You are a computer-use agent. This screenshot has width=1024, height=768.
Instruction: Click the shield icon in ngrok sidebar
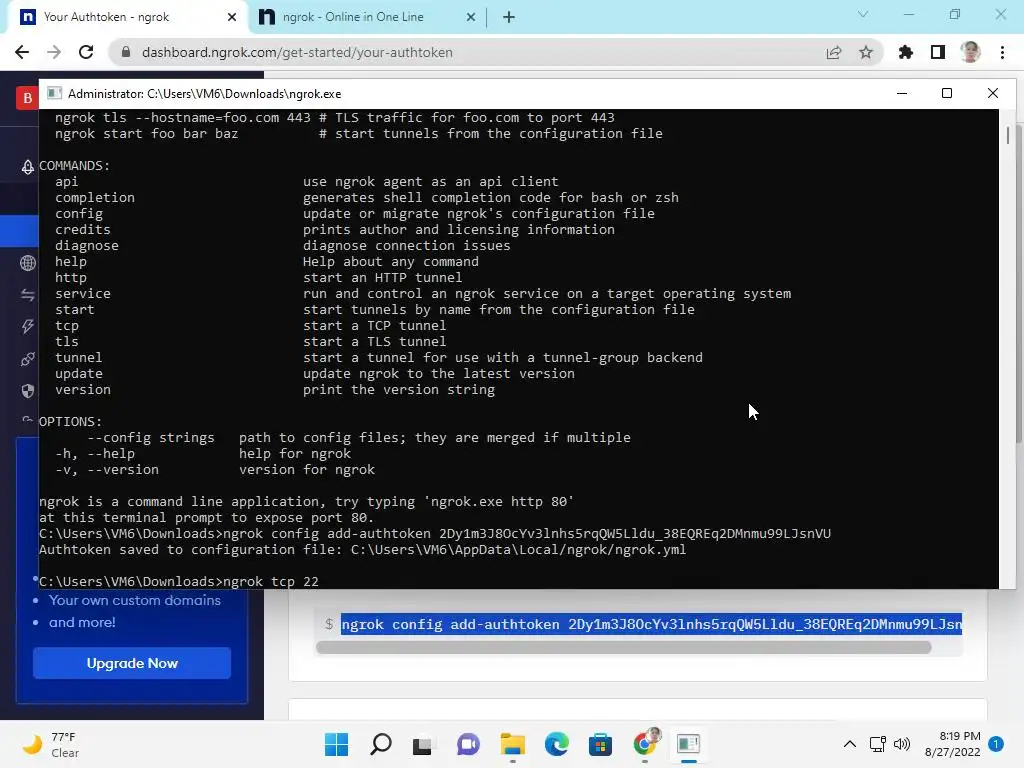click(27, 391)
